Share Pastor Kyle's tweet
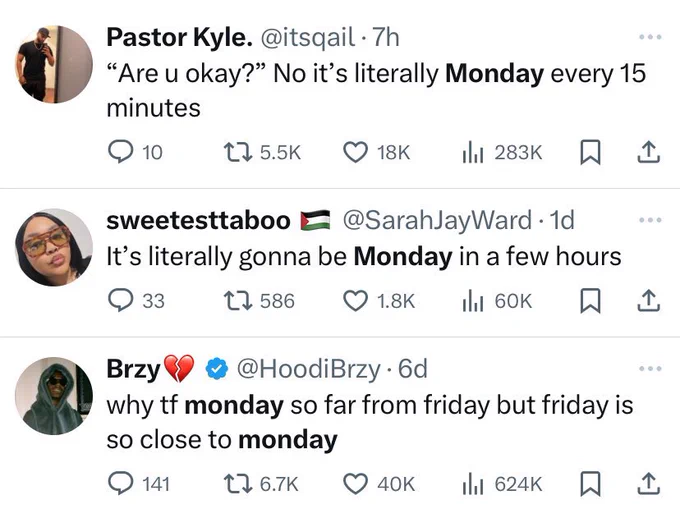 (648, 152)
